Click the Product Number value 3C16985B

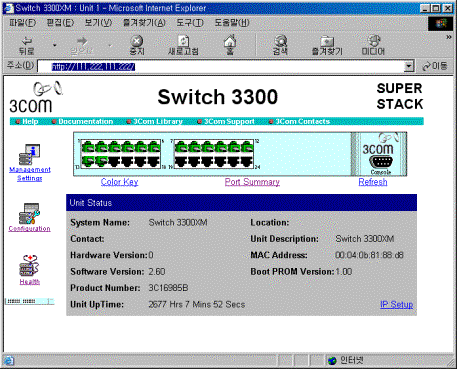168,288
